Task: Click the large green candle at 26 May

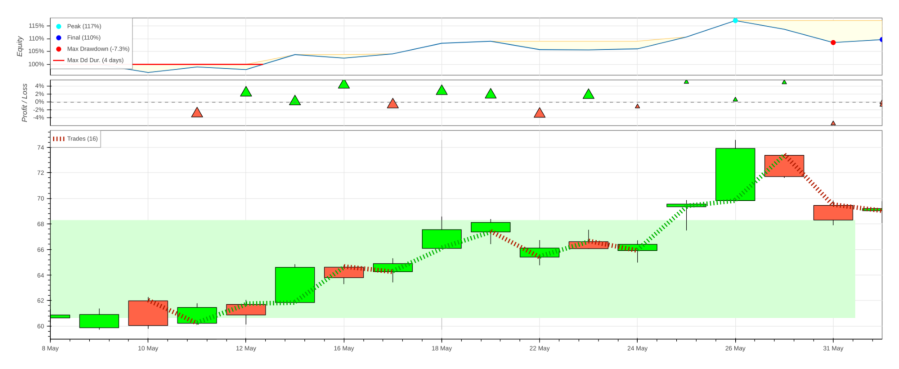Action: (735, 174)
